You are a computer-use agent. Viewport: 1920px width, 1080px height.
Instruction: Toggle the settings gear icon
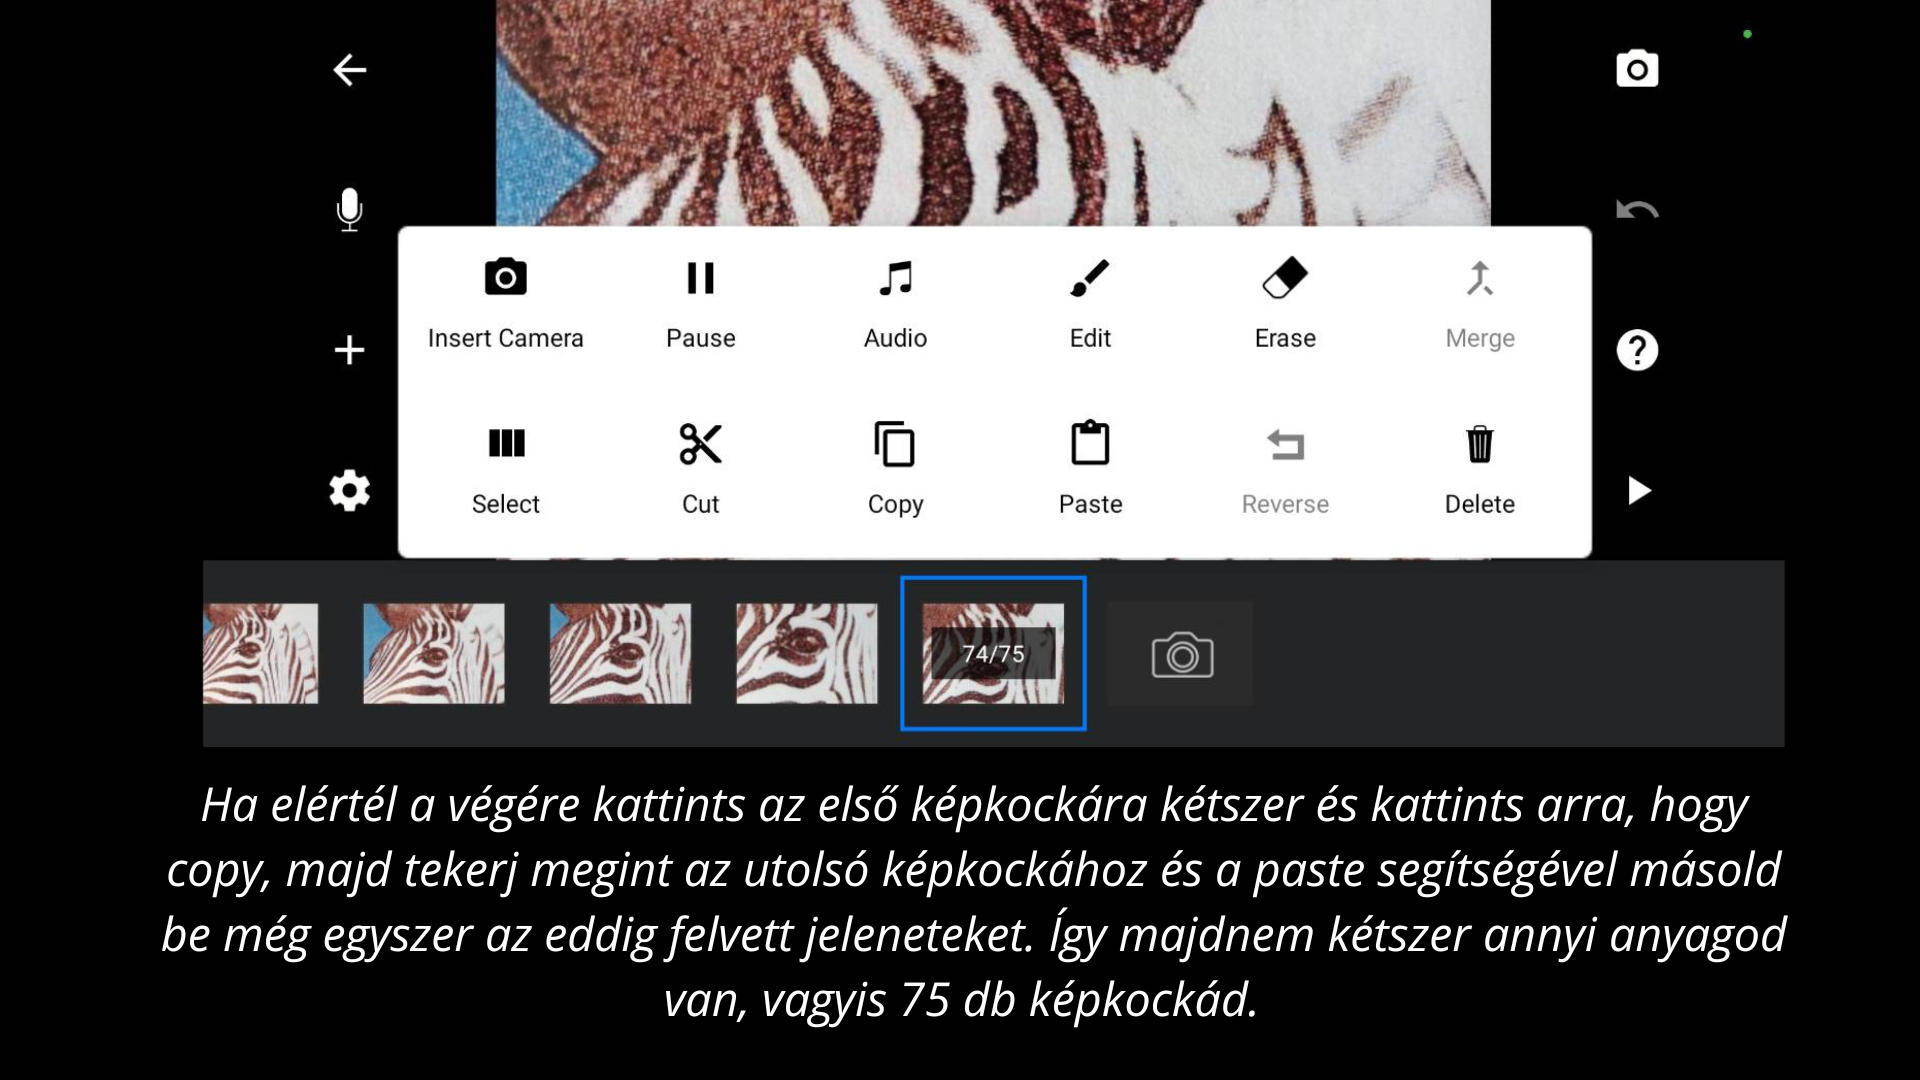pyautogui.click(x=348, y=491)
